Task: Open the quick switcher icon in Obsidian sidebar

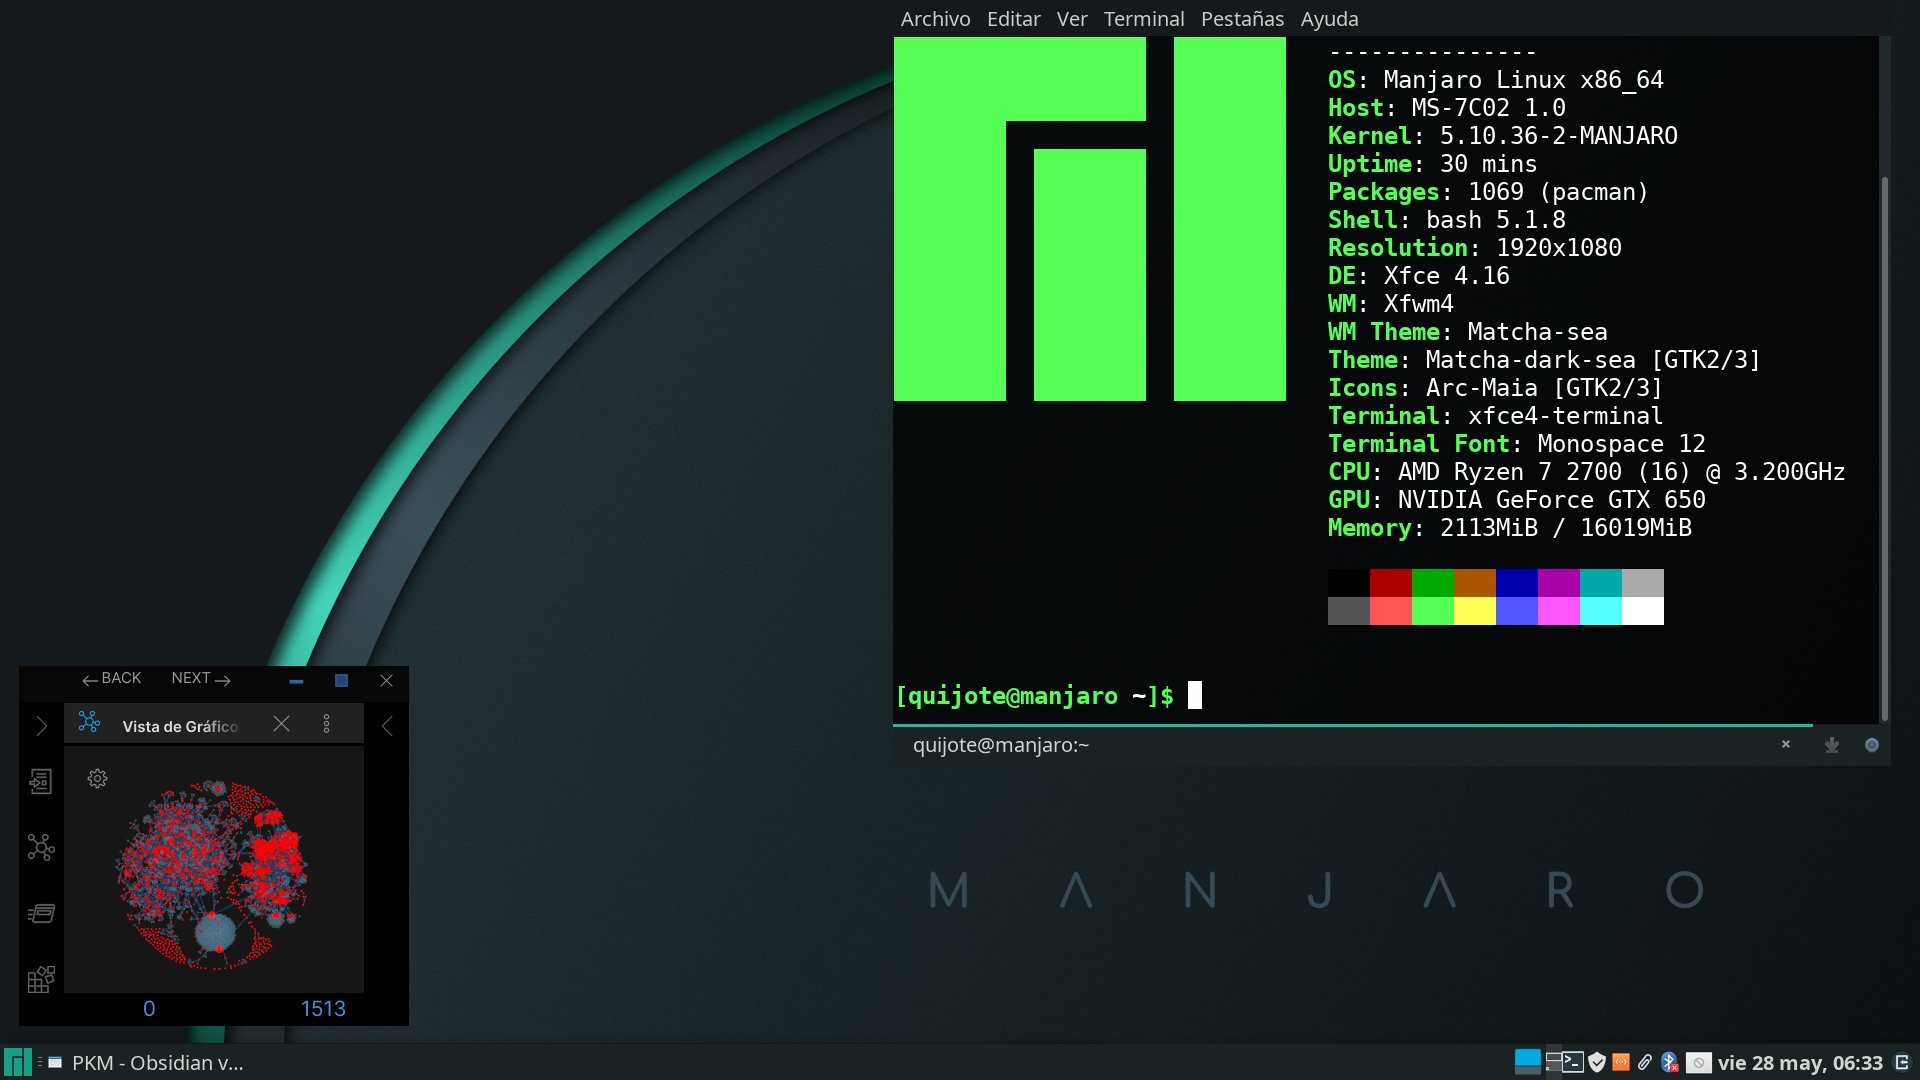Action: point(41,781)
